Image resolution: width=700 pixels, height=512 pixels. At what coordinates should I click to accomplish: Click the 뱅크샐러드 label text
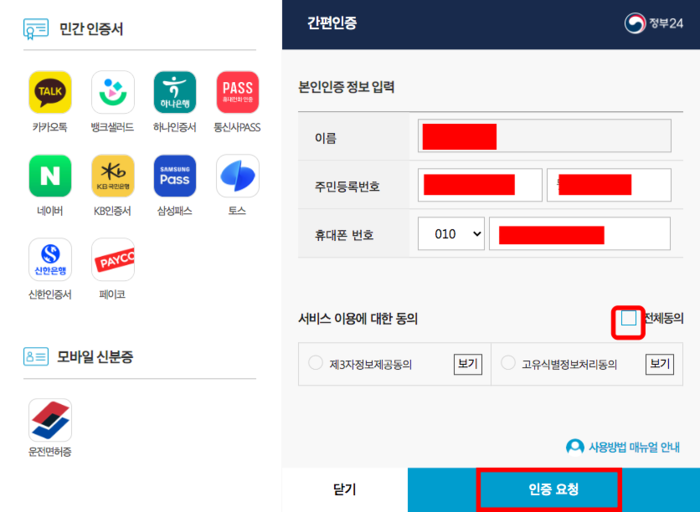(x=112, y=127)
